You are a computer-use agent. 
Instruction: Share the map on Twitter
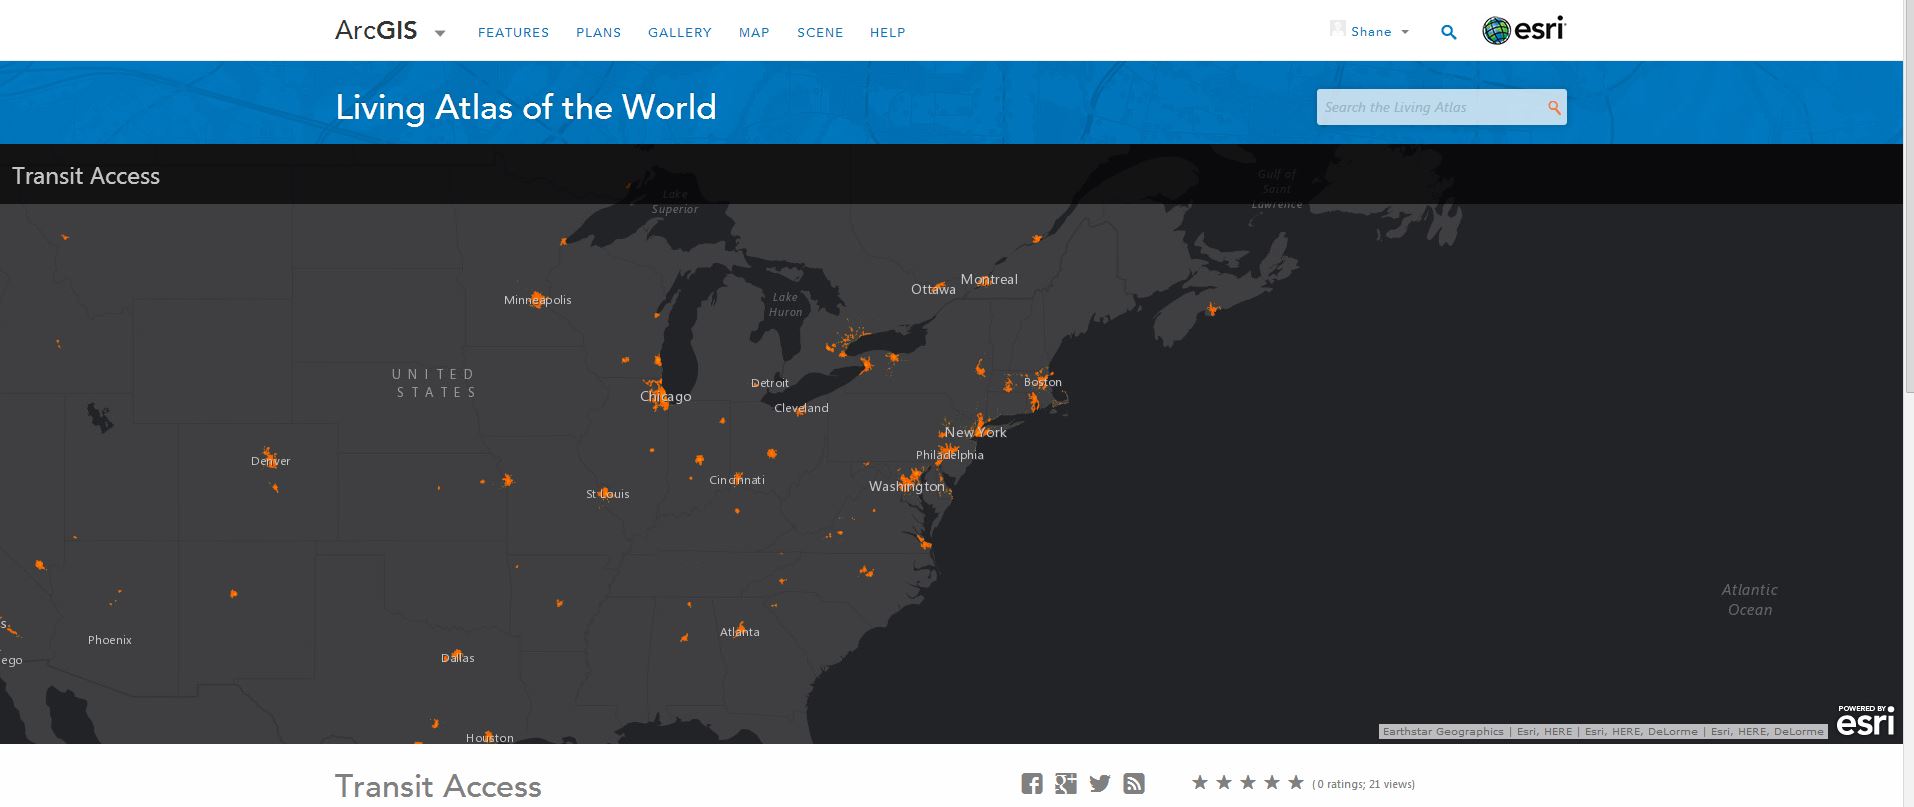pos(1100,784)
